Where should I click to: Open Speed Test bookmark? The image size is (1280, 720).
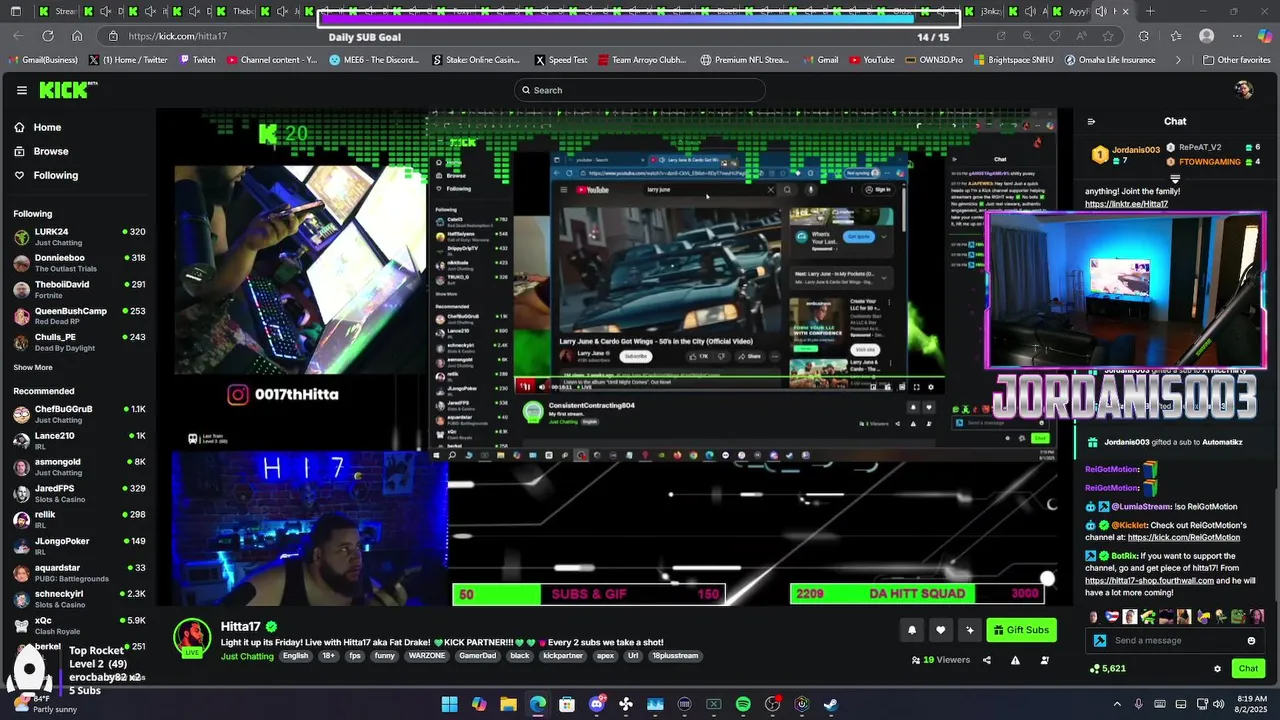[x=561, y=60]
